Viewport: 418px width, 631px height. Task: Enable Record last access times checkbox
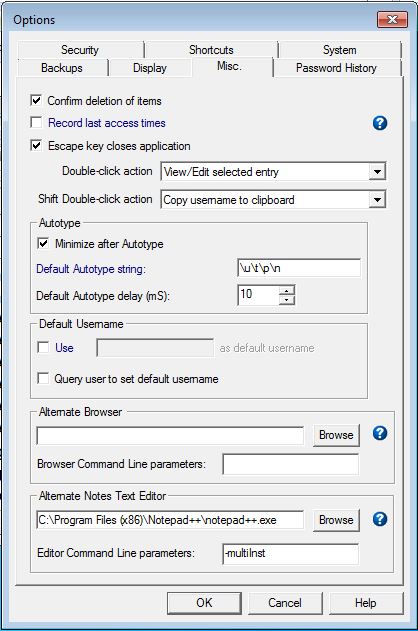36,122
